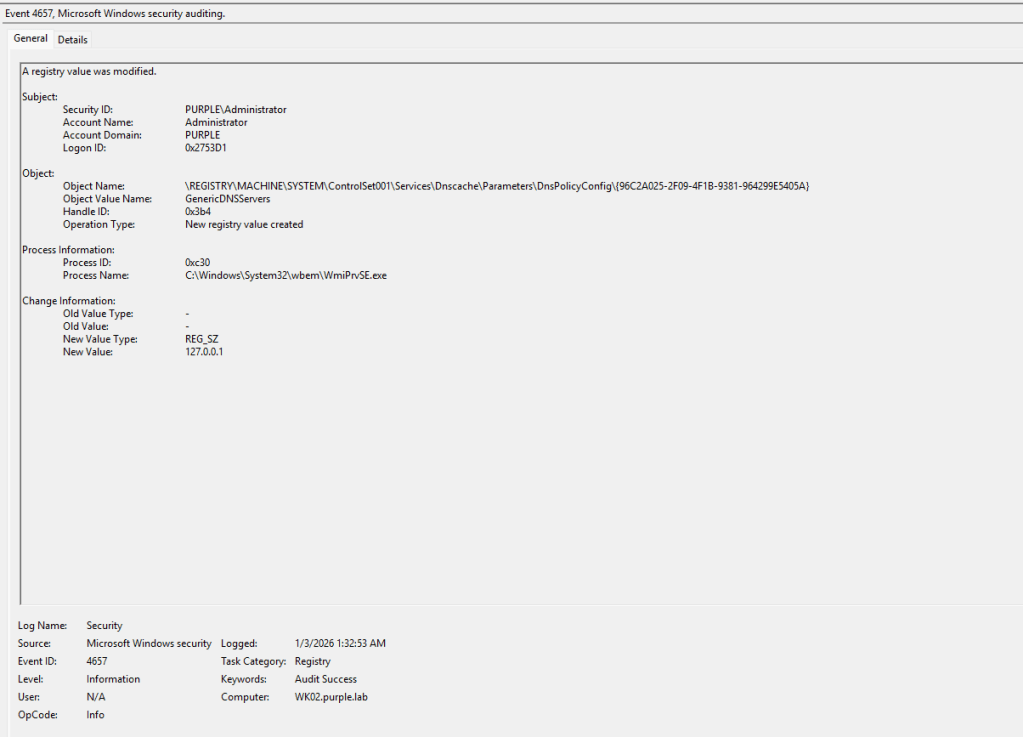The width and height of the screenshot is (1023, 737).
Task: Click the Process ID value 0xc30
Action: click(x=197, y=263)
